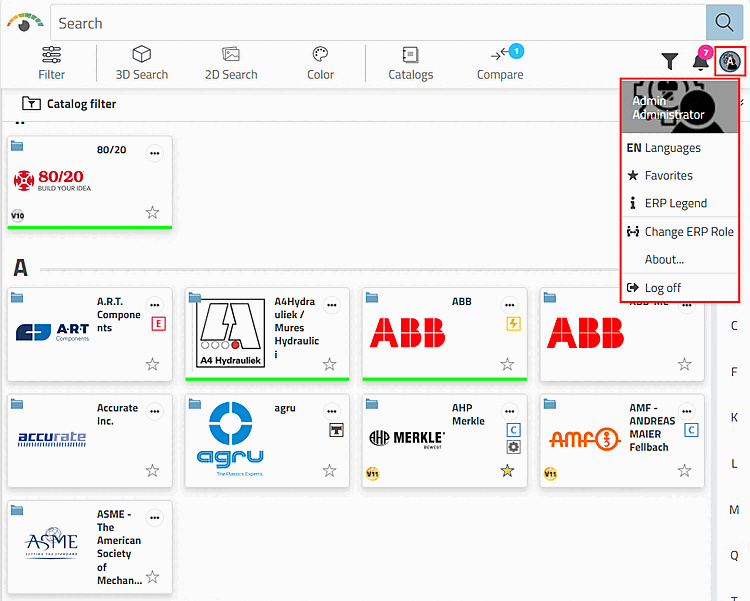Click V11 badge on AHP Merkle card
Viewport: 750px width, 601px height.
tap(373, 474)
